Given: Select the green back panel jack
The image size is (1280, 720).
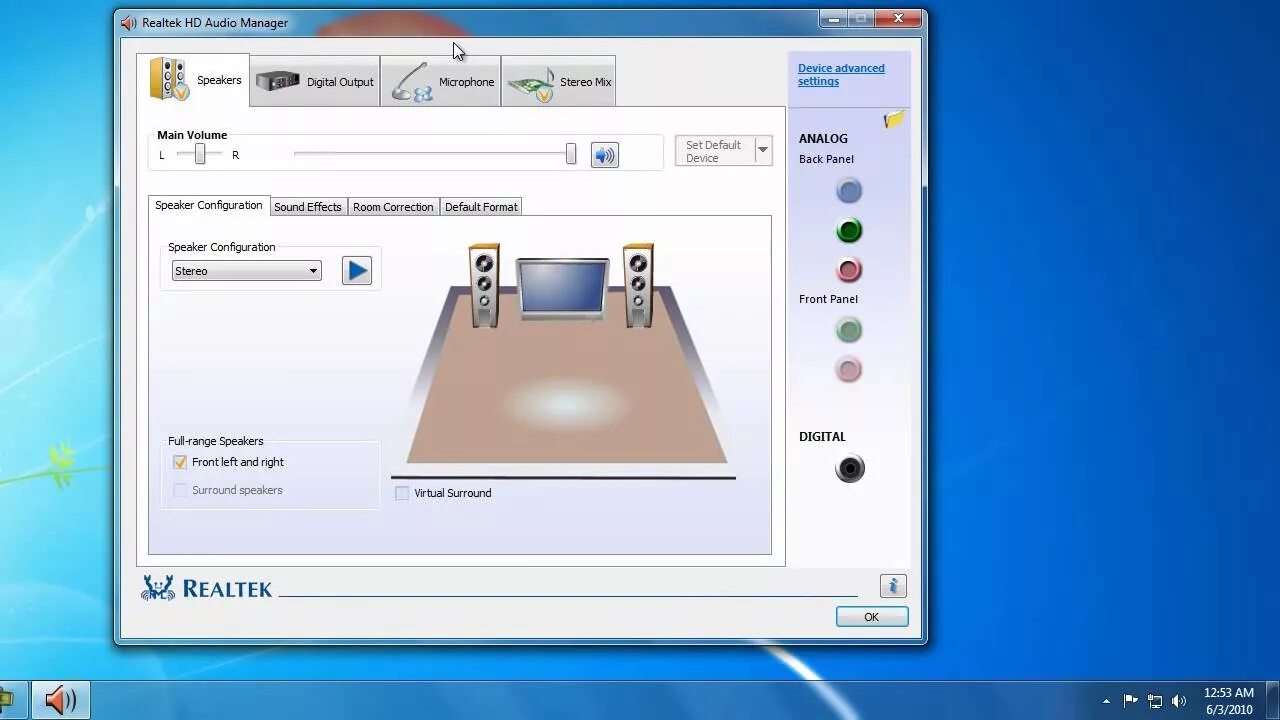Looking at the screenshot, I should click(849, 231).
